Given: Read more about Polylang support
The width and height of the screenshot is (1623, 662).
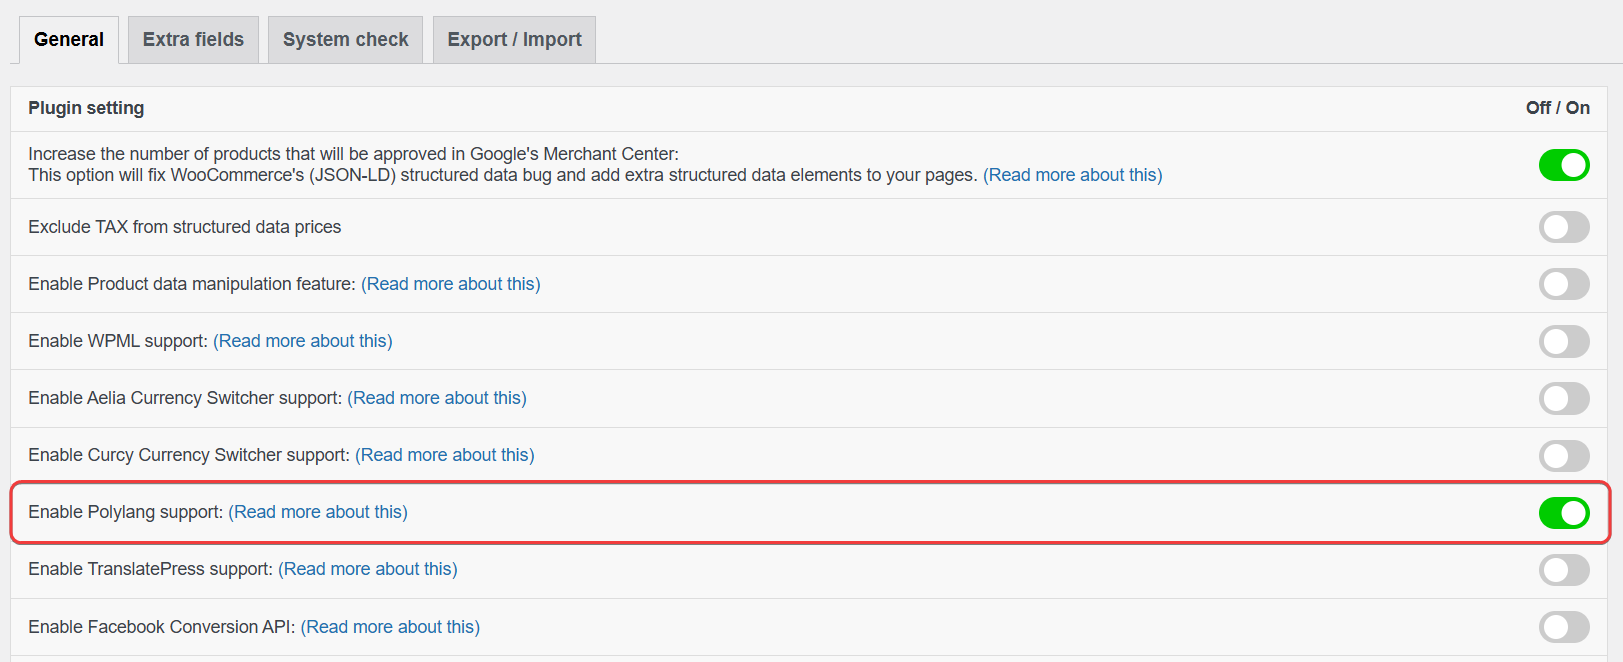Looking at the screenshot, I should click(318, 512).
